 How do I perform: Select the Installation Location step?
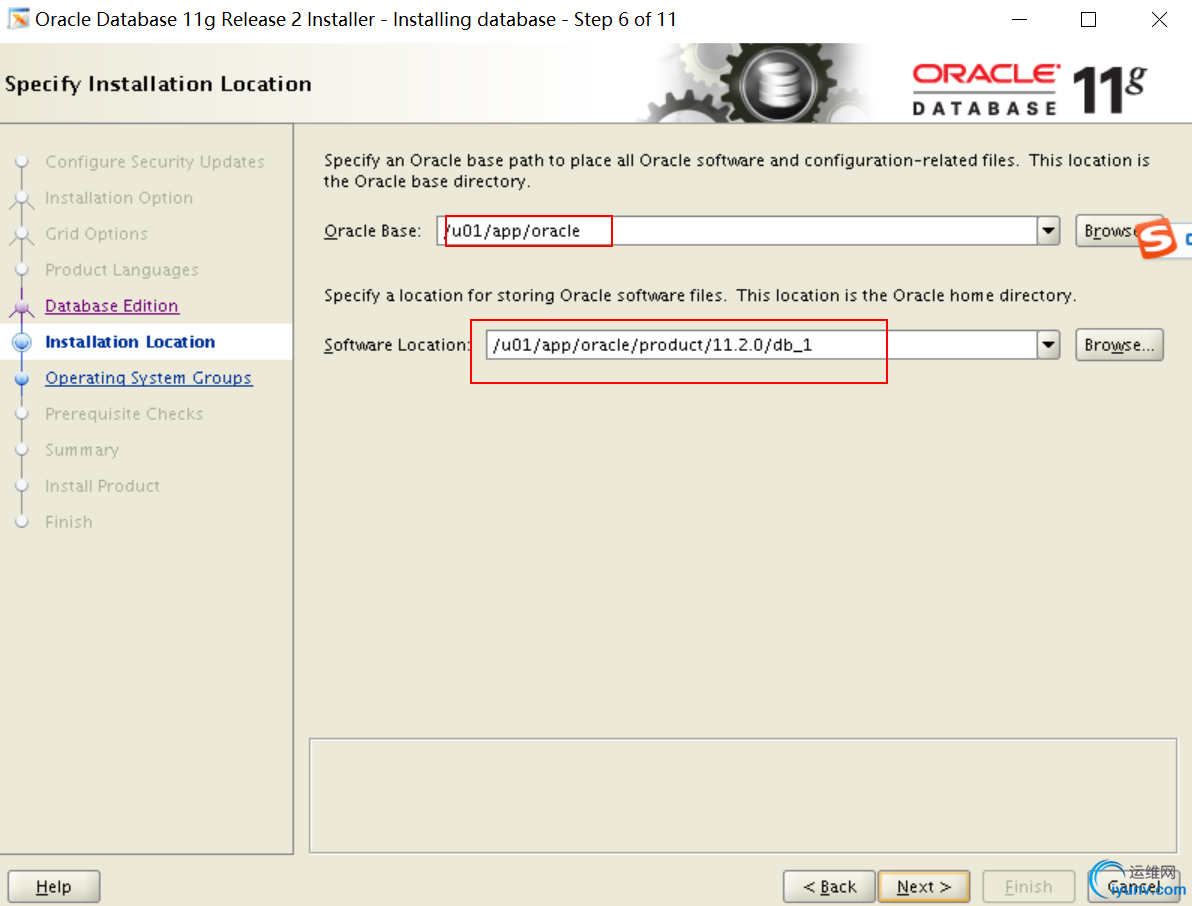(130, 342)
